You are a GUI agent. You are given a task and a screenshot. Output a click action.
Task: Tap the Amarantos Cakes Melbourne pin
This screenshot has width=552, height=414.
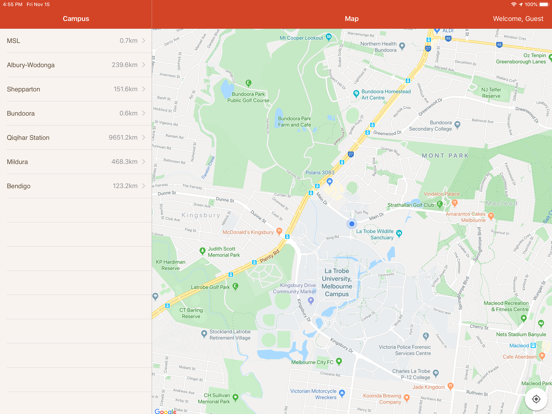click(x=491, y=216)
